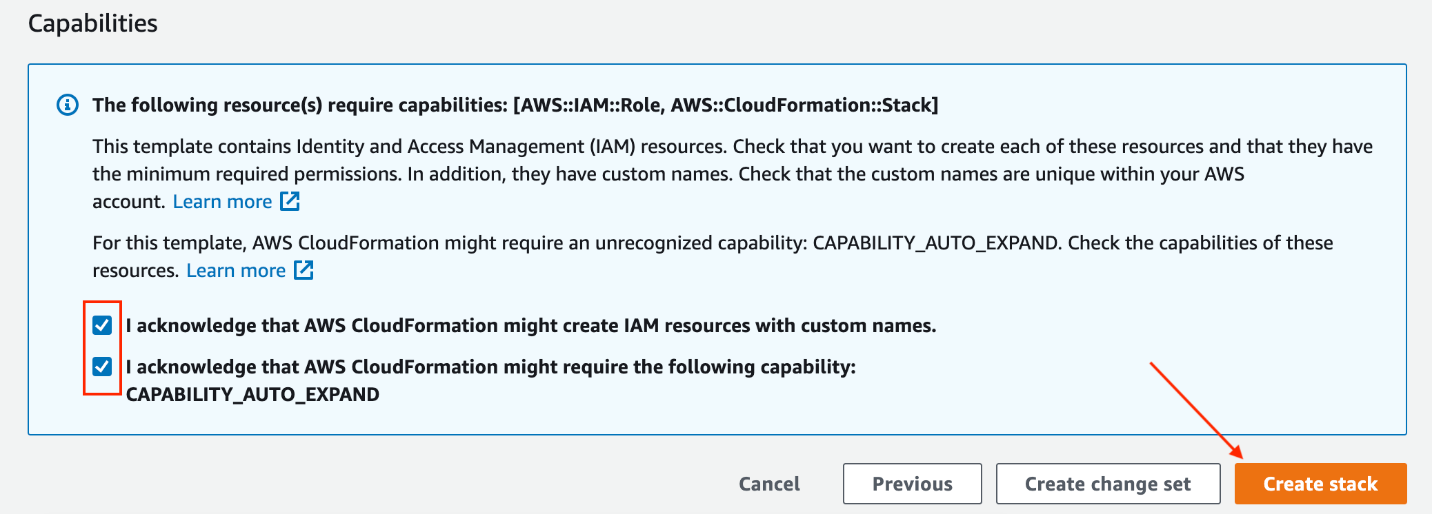Viewport: 1432px width, 514px height.
Task: Open Learn more link about IAM resources
Action: click(222, 202)
